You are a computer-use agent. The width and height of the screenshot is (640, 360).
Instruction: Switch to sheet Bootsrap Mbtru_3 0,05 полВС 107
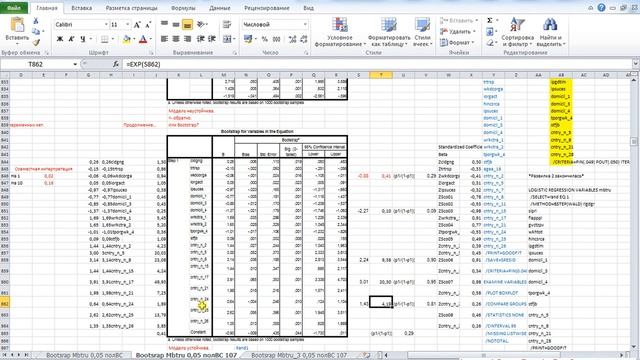point(299,355)
